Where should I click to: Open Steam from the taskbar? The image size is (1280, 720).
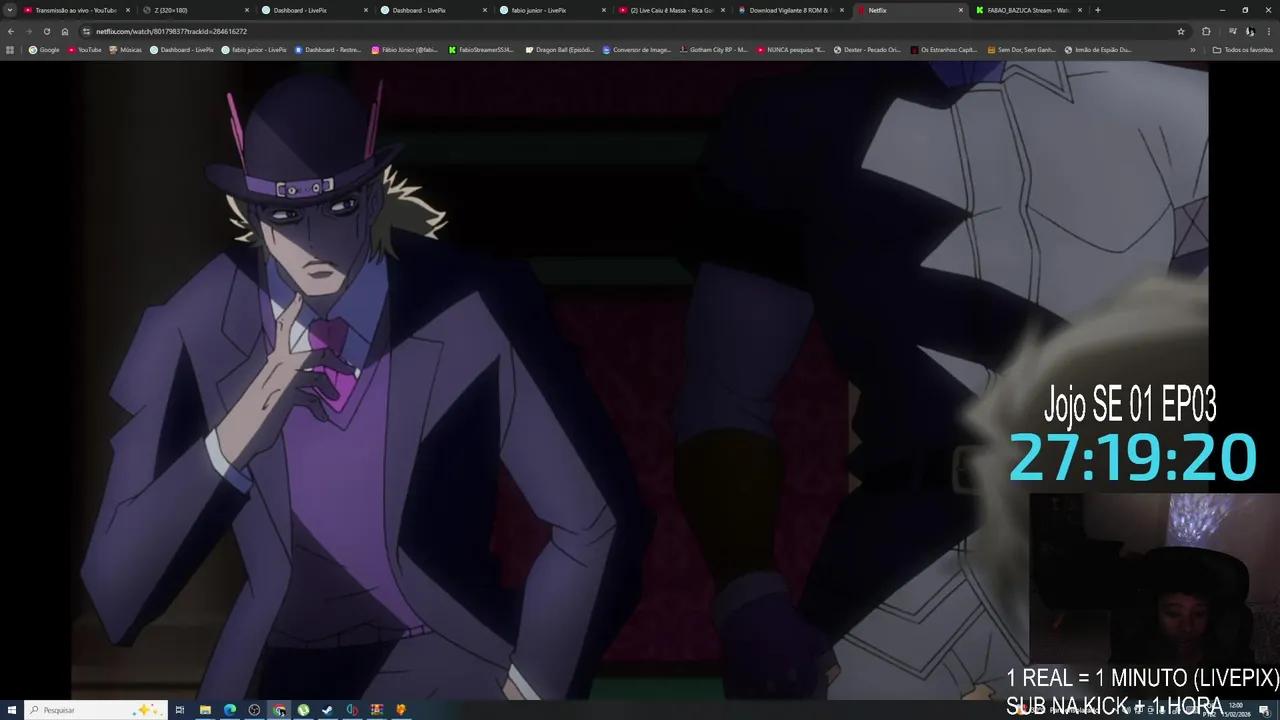[x=327, y=710]
